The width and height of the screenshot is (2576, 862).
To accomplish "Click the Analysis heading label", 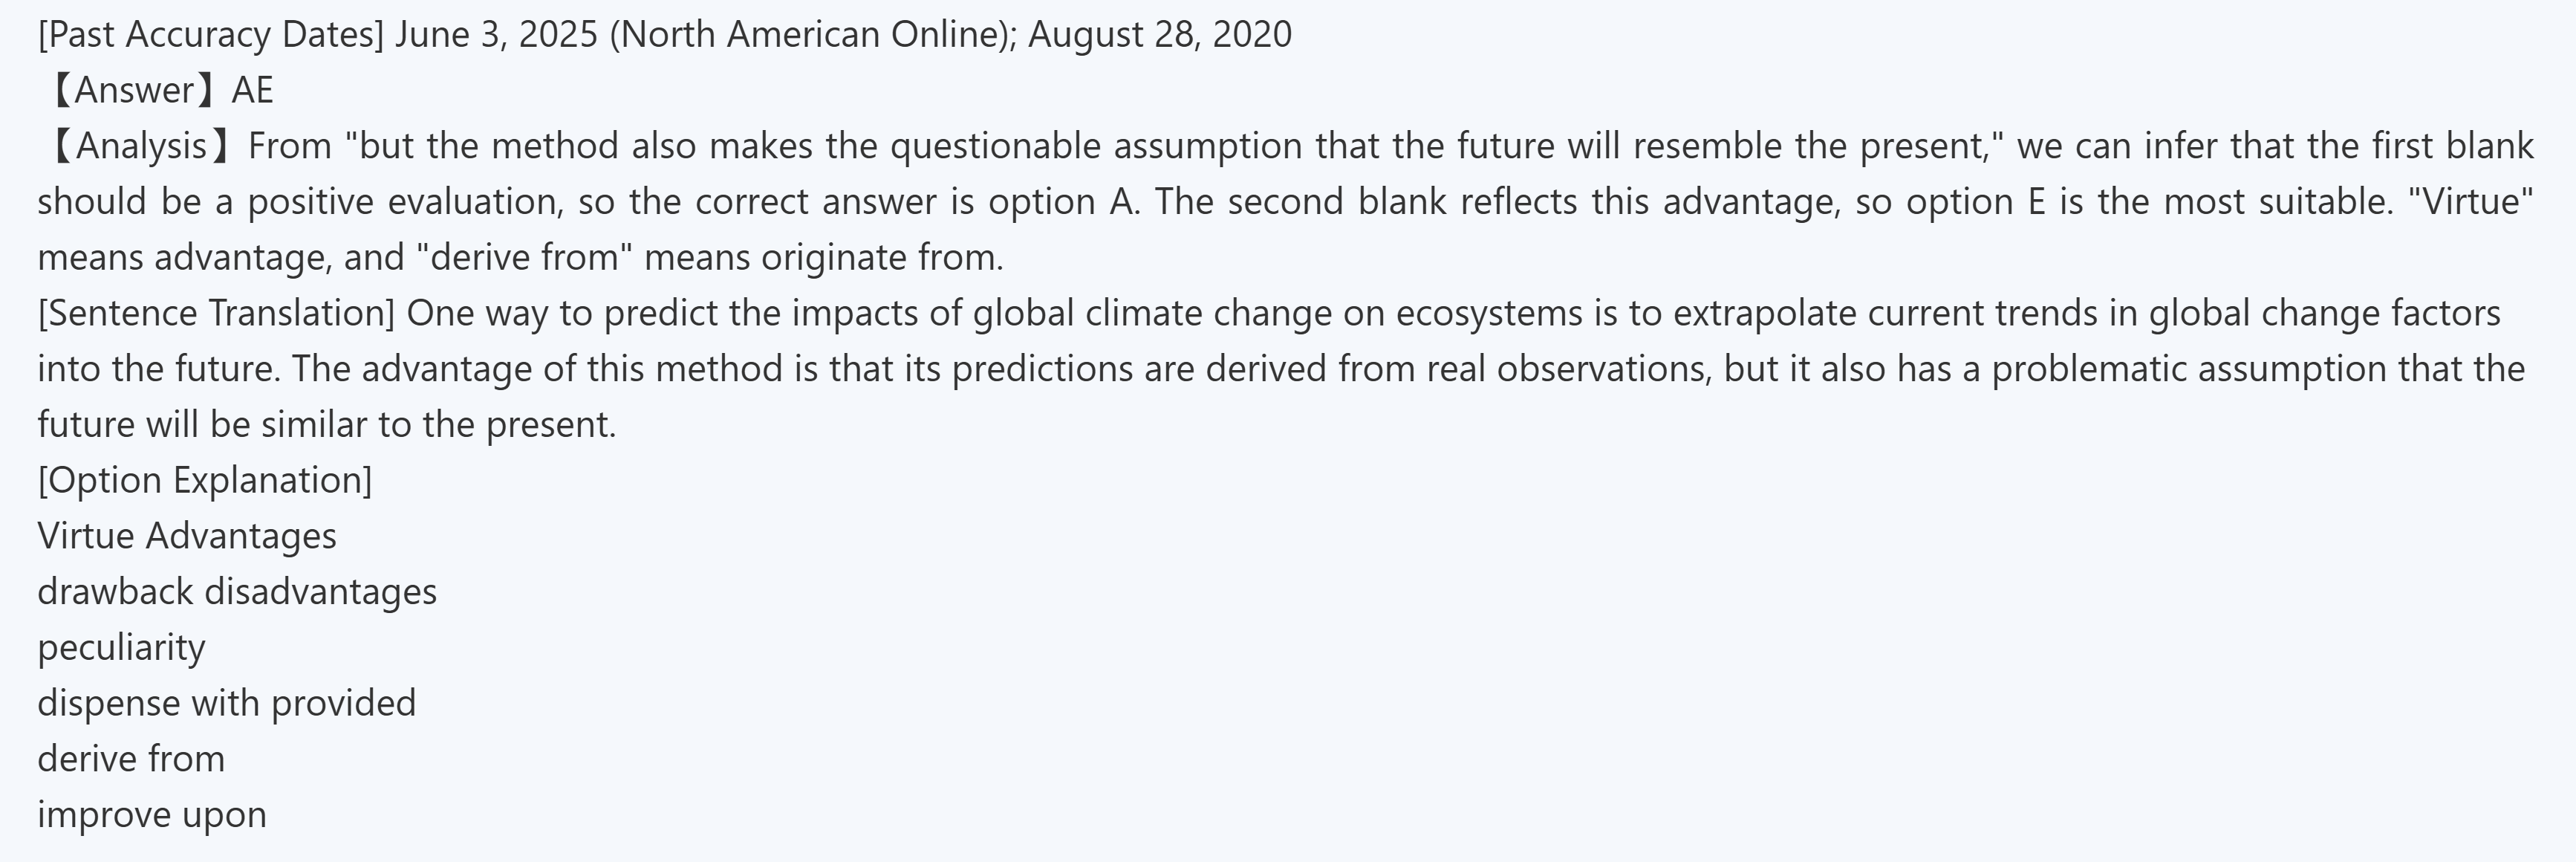I will tap(140, 147).
